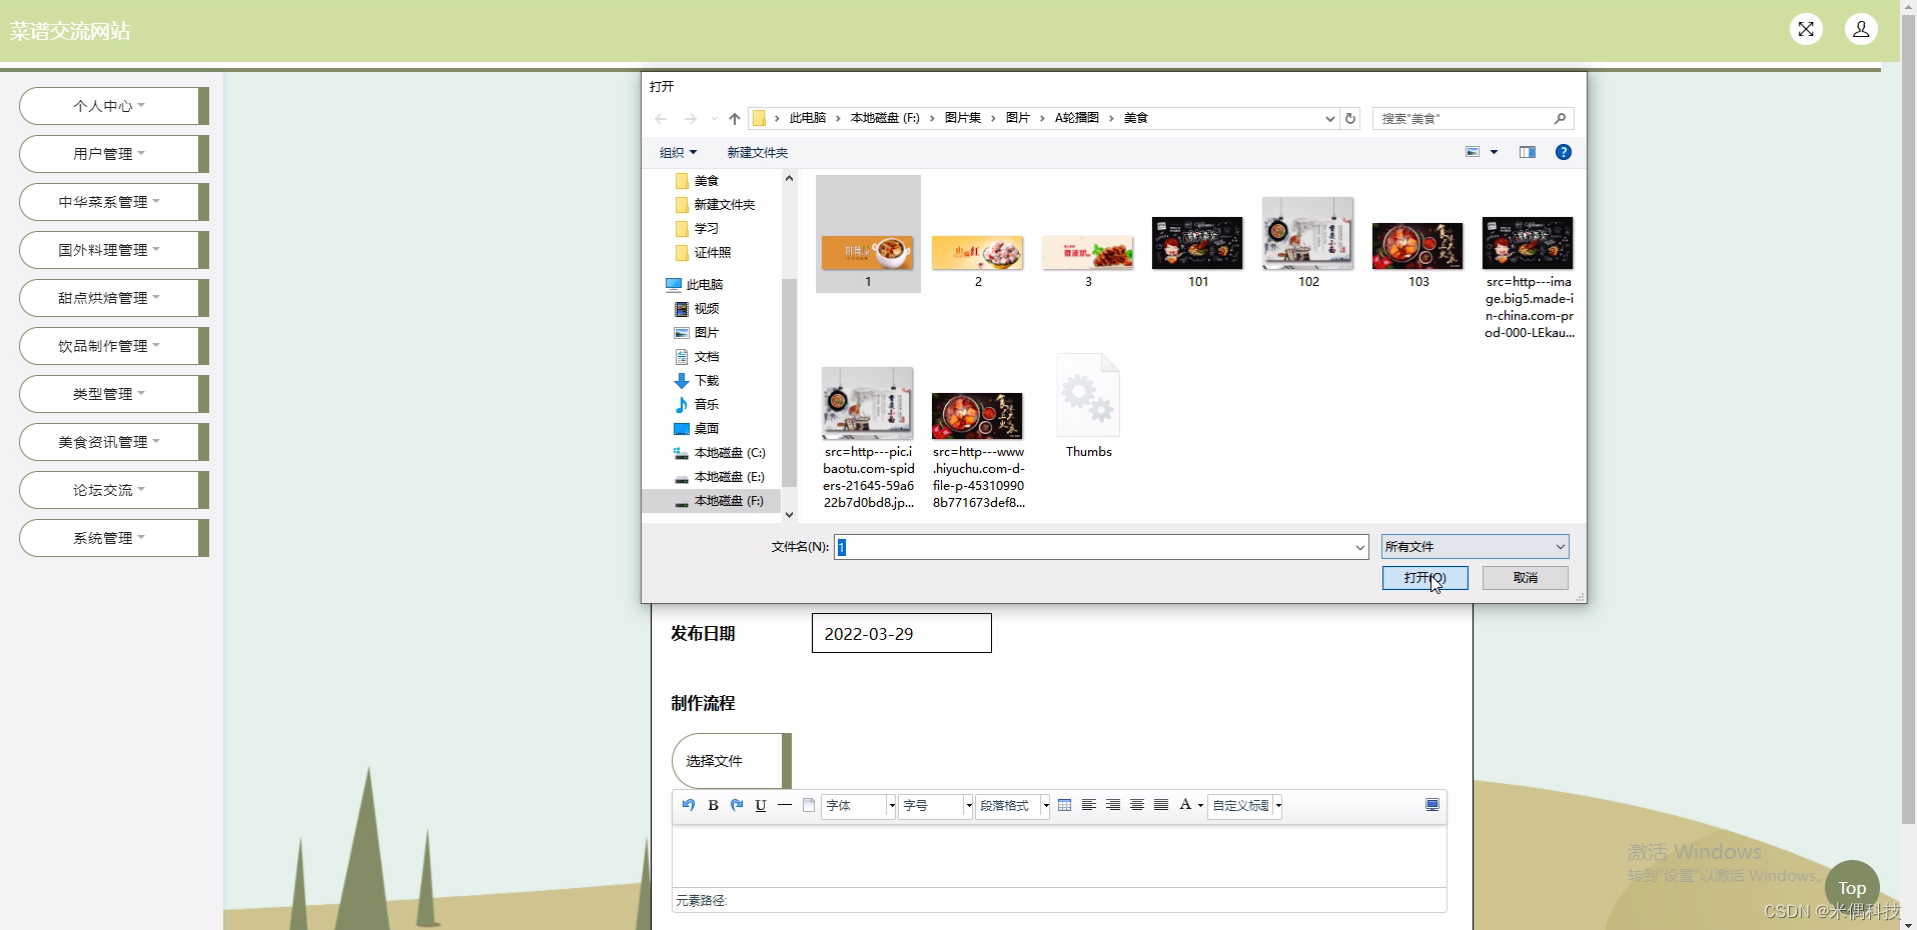Click the navigation tree scroll down arrow

click(789, 515)
